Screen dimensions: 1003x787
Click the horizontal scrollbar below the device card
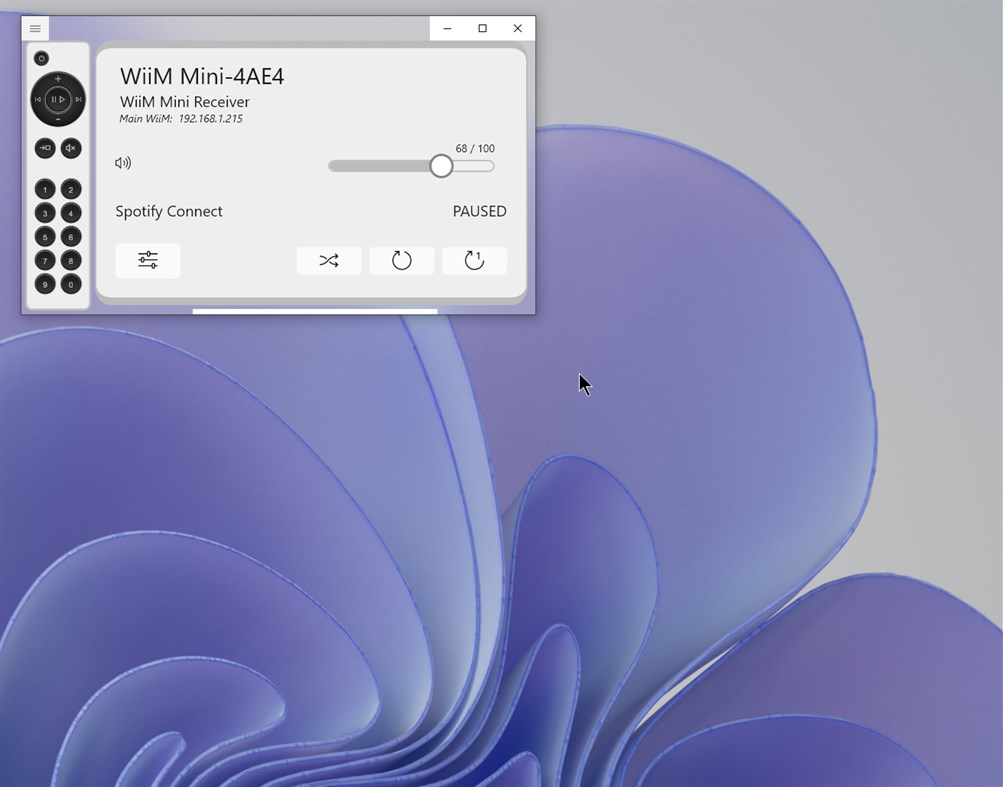point(314,311)
